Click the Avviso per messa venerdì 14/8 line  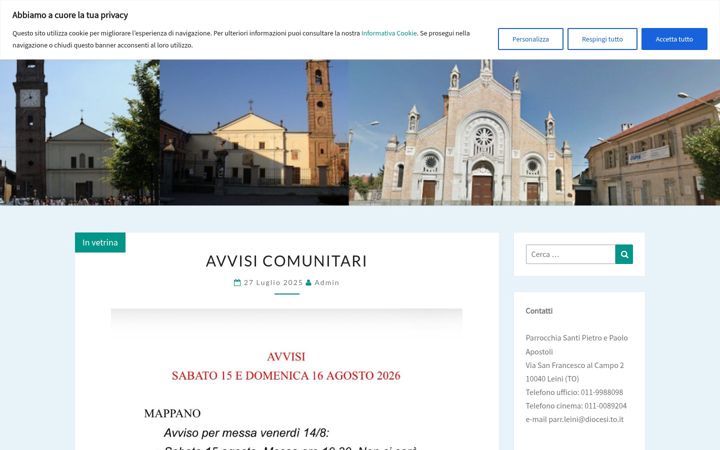click(x=247, y=433)
